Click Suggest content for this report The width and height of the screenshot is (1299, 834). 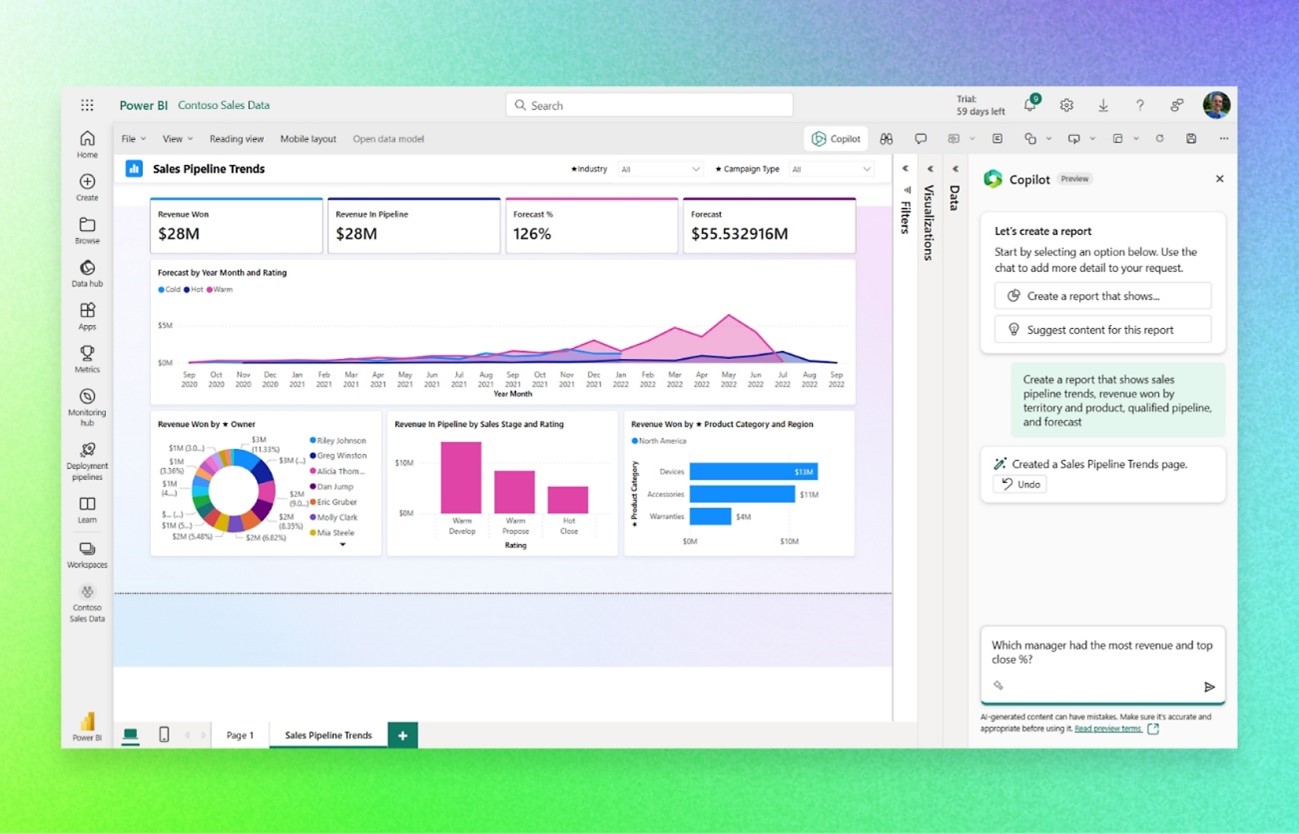1102,330
